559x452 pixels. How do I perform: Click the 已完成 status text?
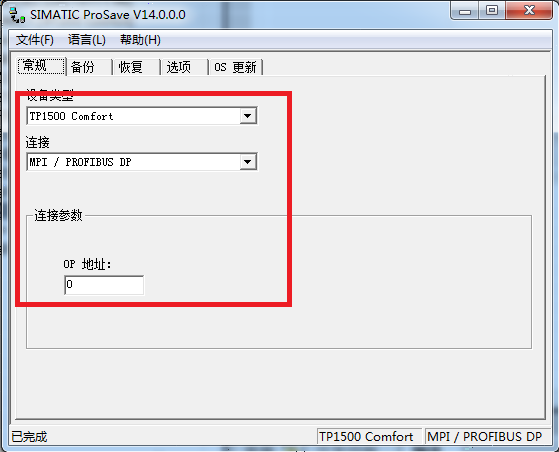[x=29, y=437]
